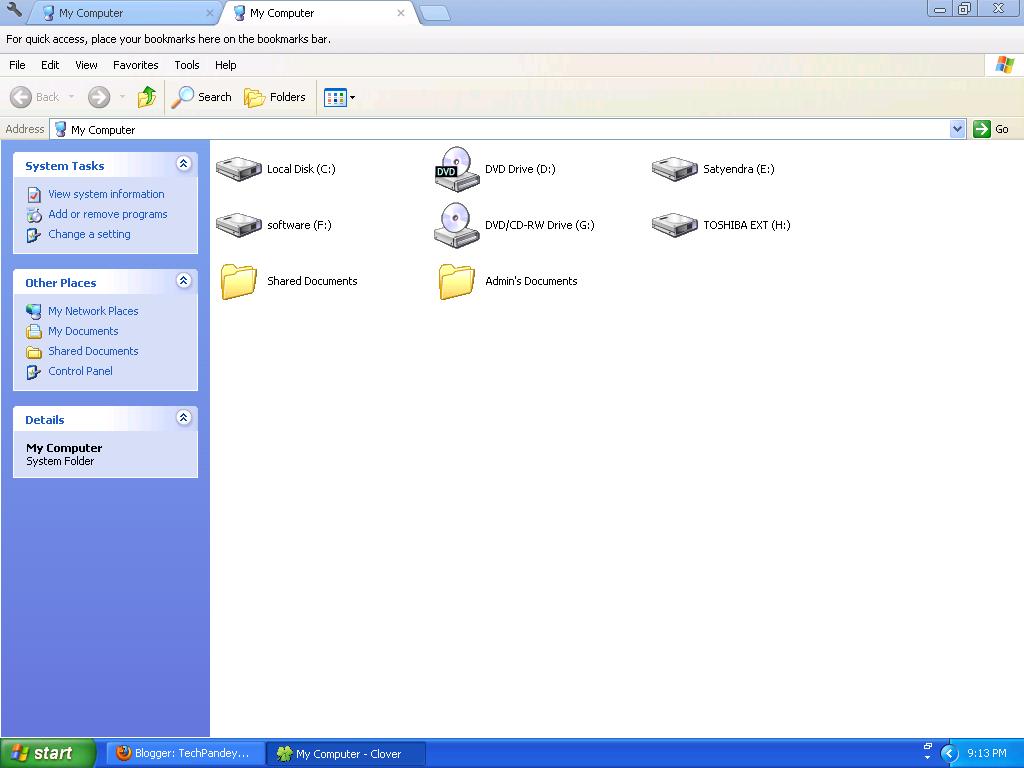Toggle the Folders pane button
This screenshot has height=768, width=1024.
[x=275, y=97]
